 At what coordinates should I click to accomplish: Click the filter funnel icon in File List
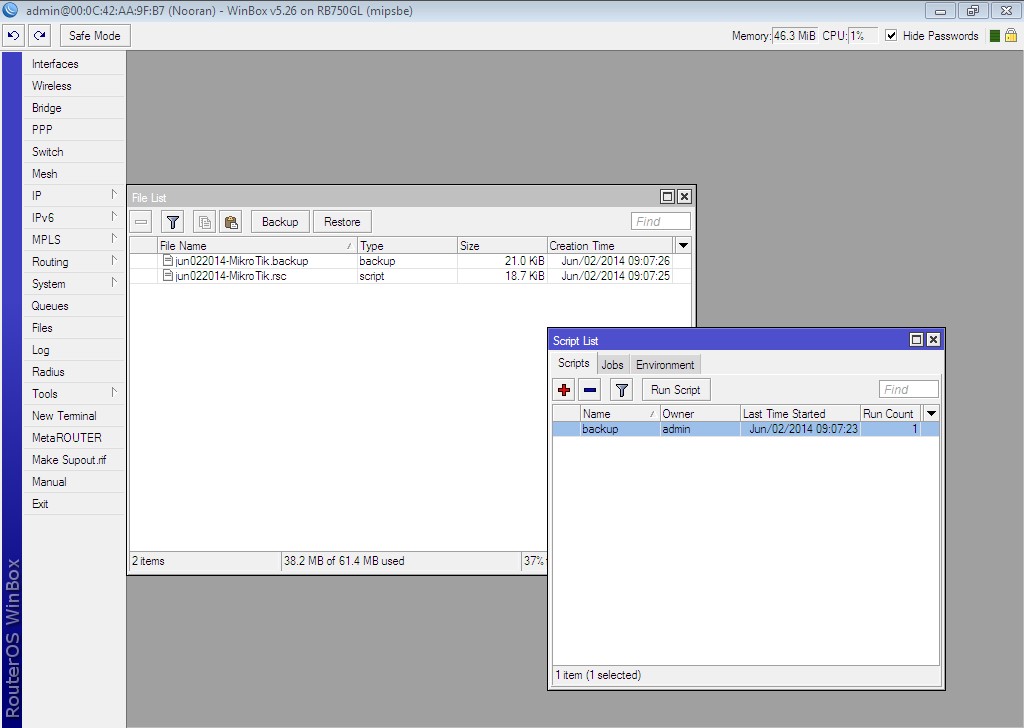click(x=173, y=222)
